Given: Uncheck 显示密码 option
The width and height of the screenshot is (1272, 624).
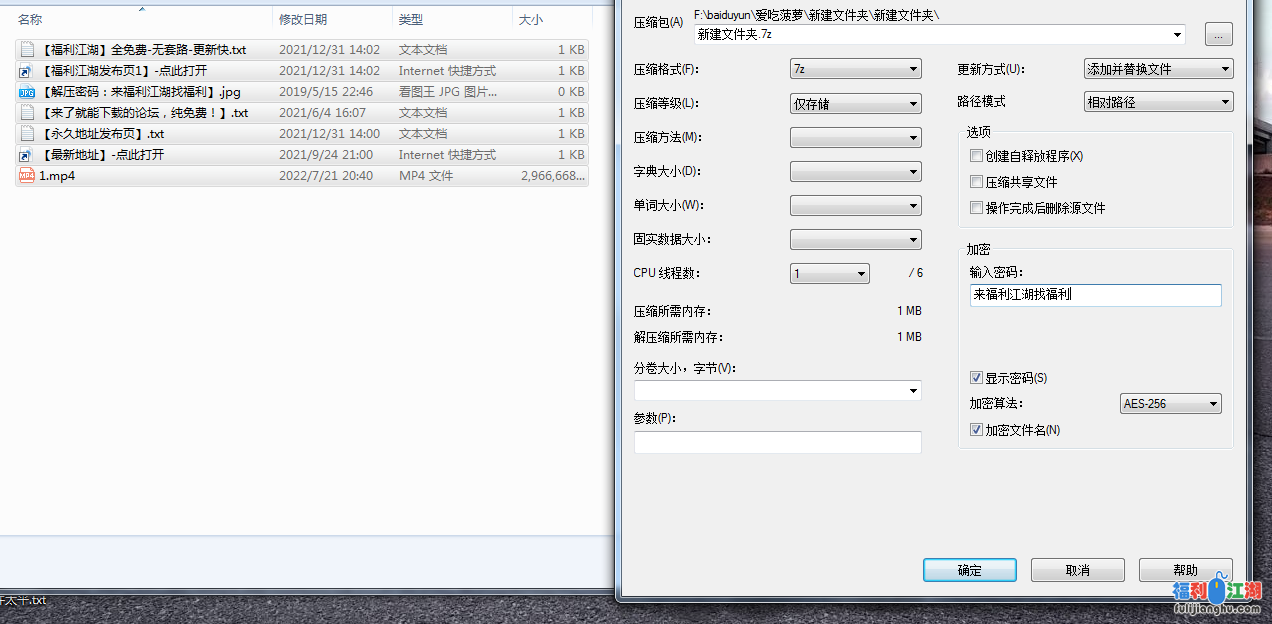Looking at the screenshot, I should (977, 378).
